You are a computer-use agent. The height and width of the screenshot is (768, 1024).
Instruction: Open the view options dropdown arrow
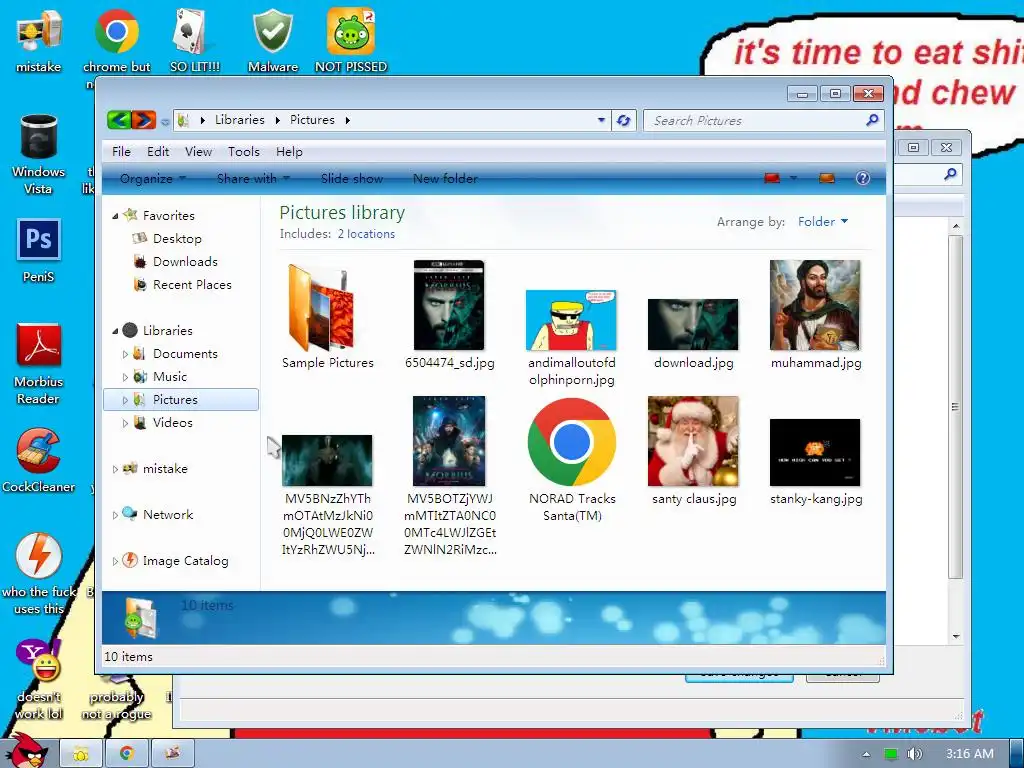coord(793,178)
